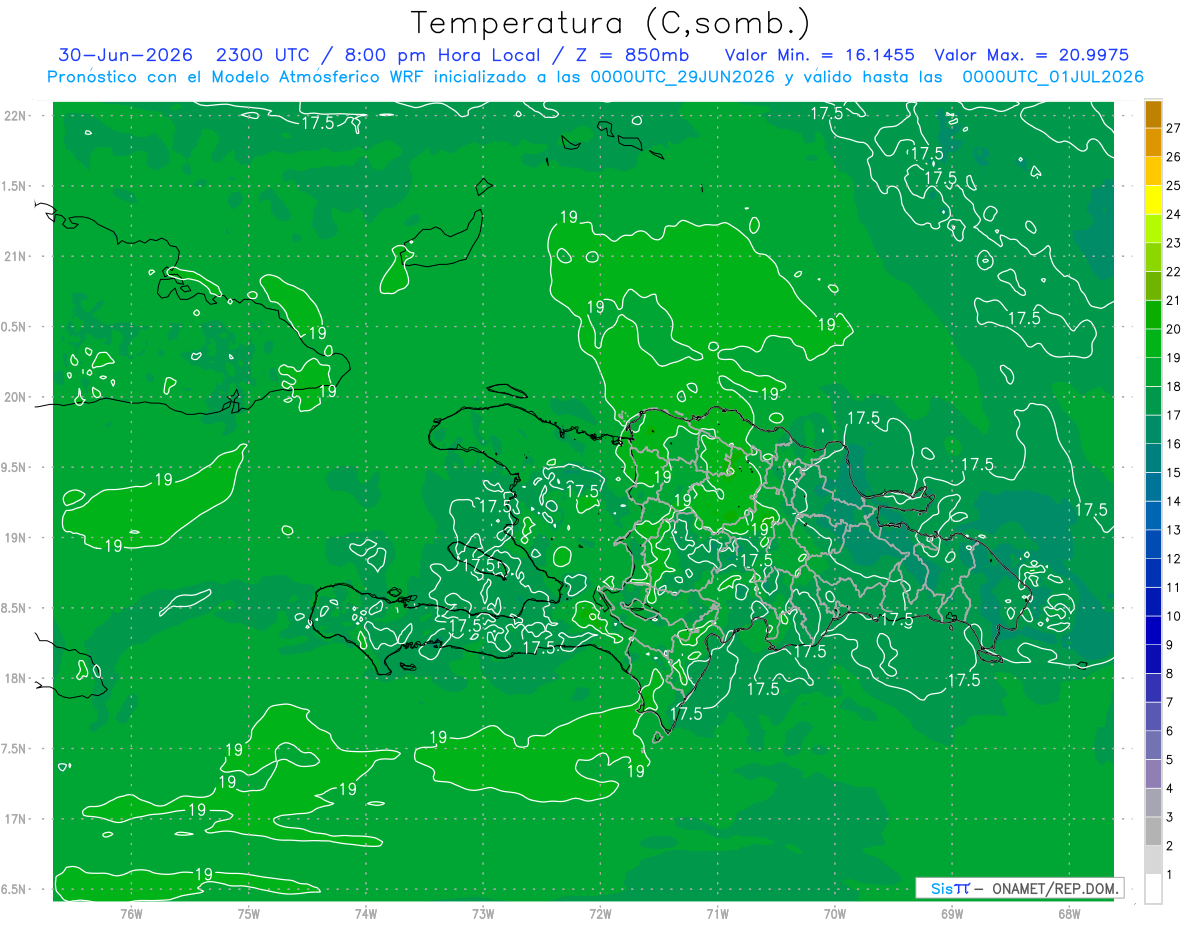The width and height of the screenshot is (1200, 927).
Task: Click the legend value '21'
Action: pyautogui.click(x=1174, y=299)
